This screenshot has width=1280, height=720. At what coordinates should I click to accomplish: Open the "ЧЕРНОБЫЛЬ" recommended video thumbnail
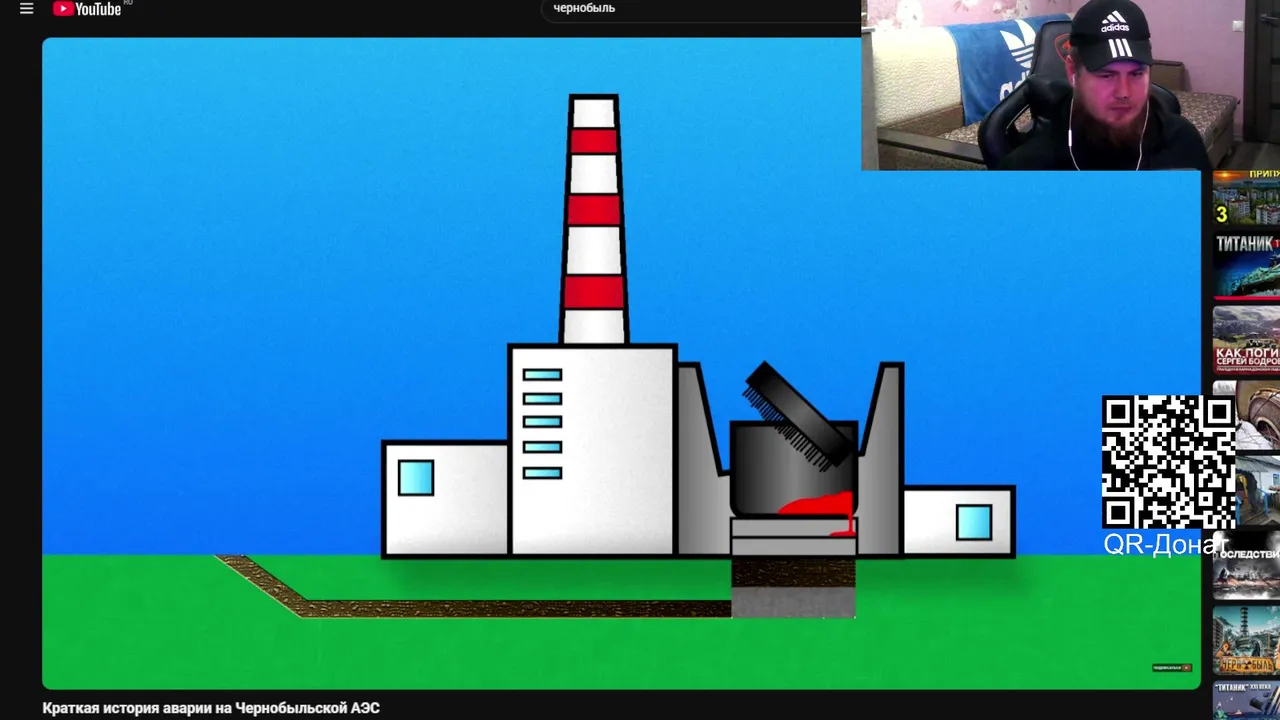click(x=1246, y=641)
